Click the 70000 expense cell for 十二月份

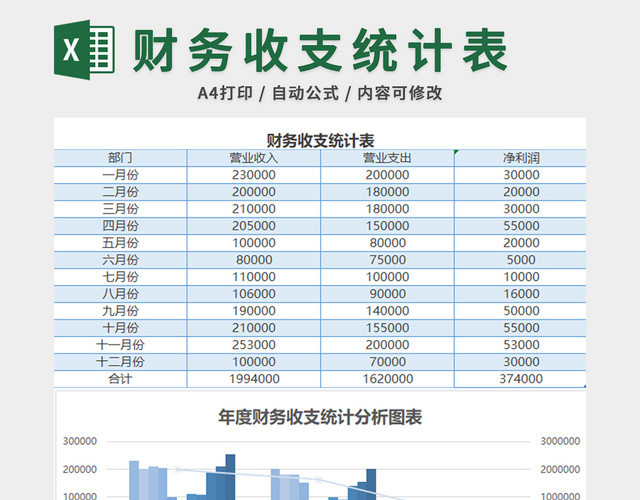[x=387, y=362]
